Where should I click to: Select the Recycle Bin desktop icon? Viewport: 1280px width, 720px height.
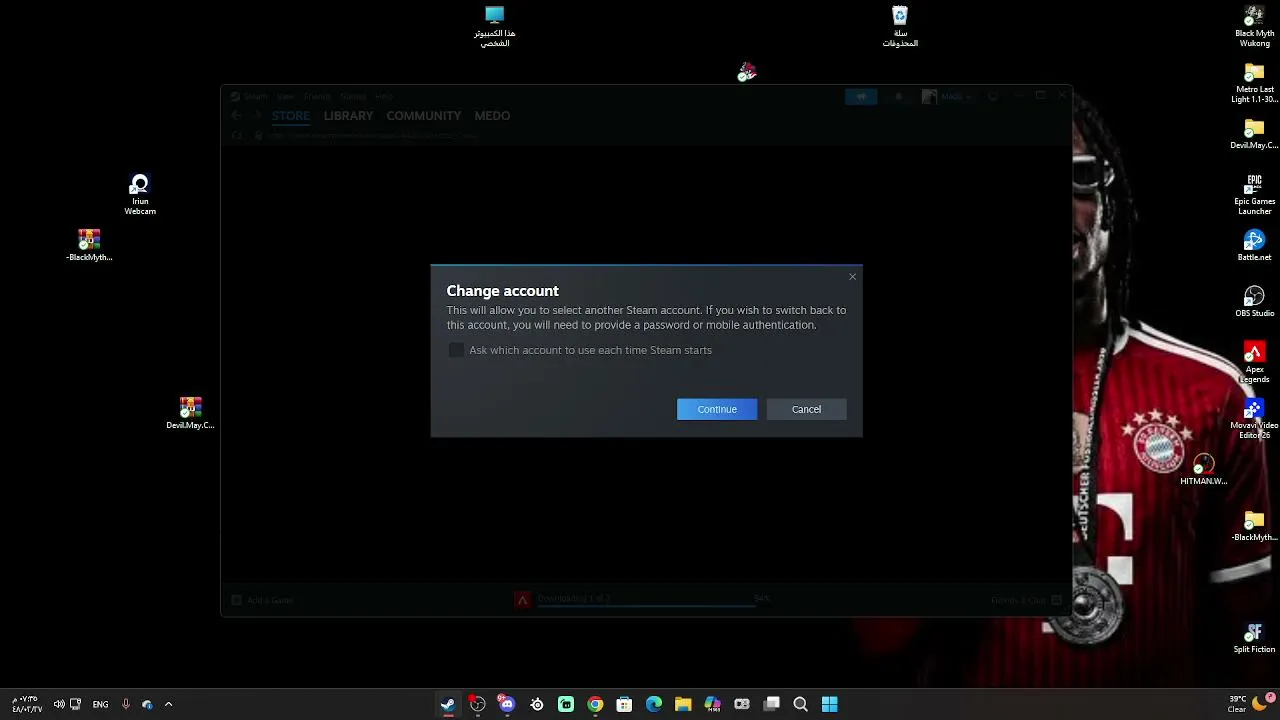900,27
